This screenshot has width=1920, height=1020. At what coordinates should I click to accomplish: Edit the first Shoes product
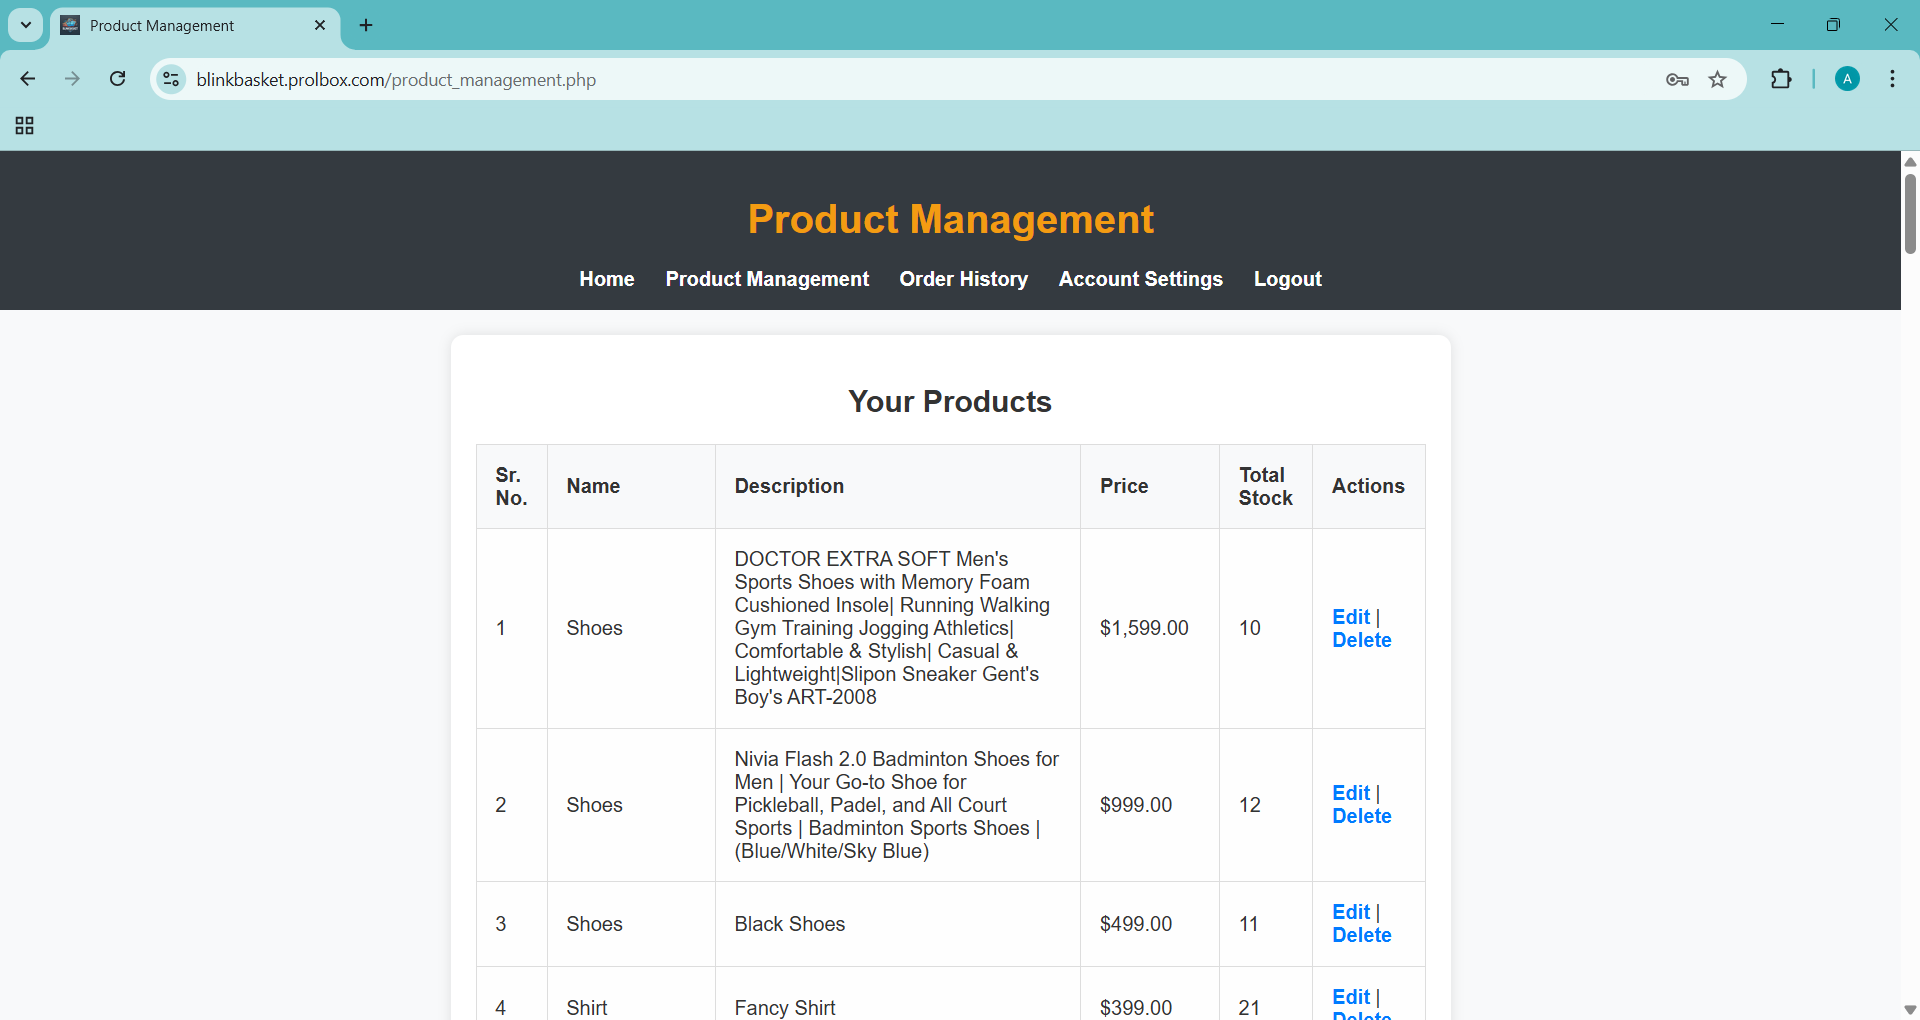click(1350, 617)
